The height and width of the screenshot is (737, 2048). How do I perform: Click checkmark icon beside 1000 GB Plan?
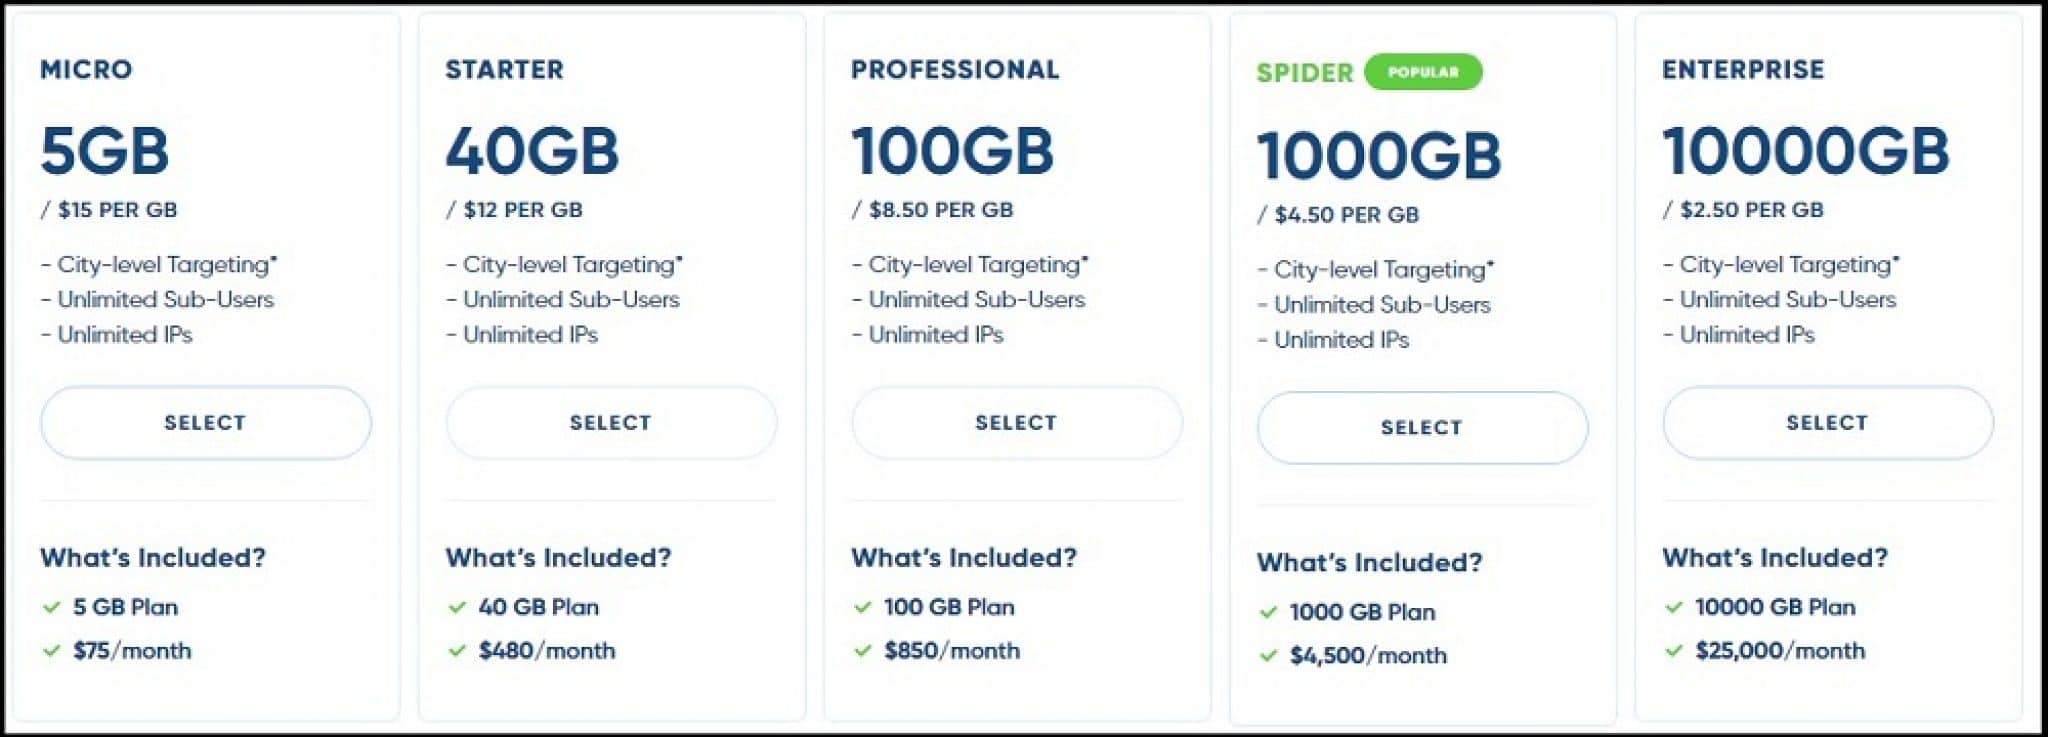point(1268,612)
